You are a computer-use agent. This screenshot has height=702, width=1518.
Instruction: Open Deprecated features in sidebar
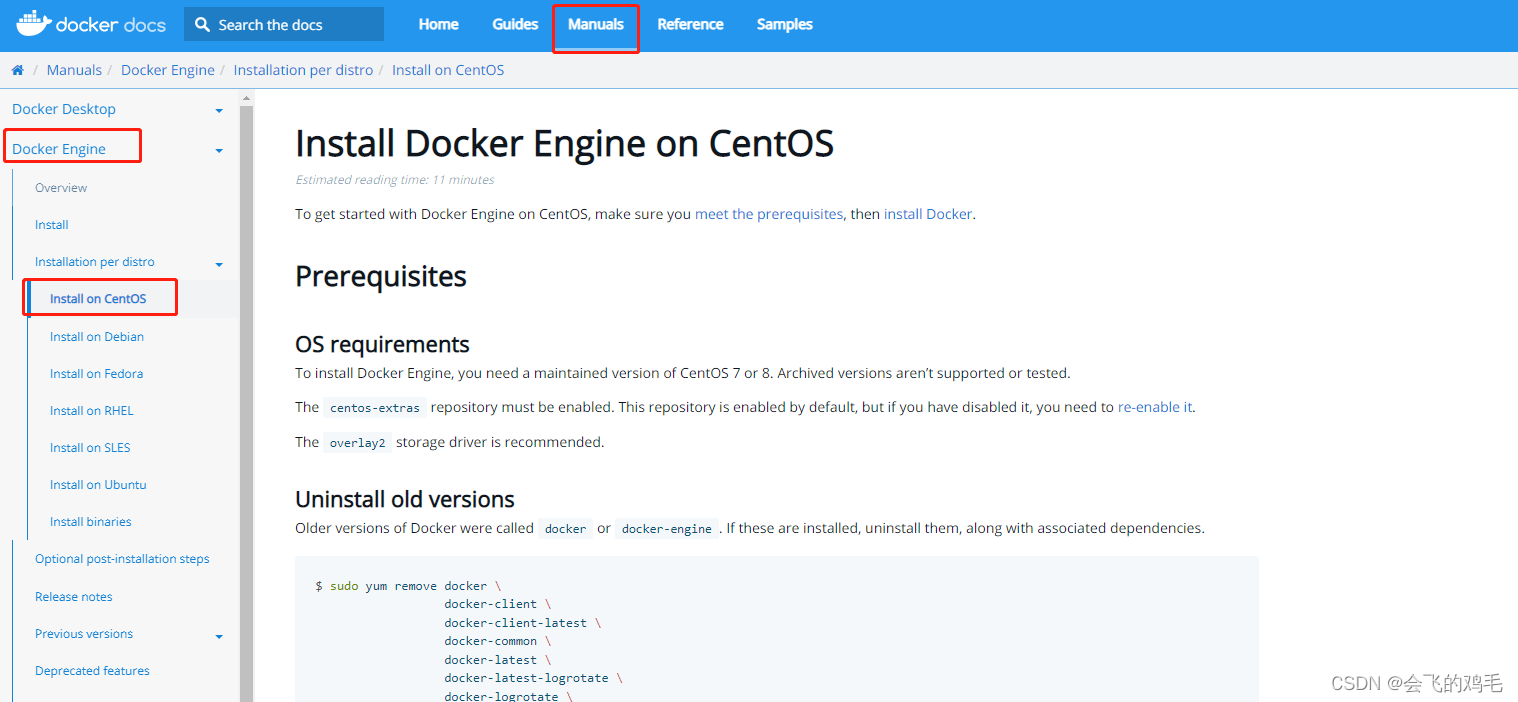pyautogui.click(x=92, y=671)
